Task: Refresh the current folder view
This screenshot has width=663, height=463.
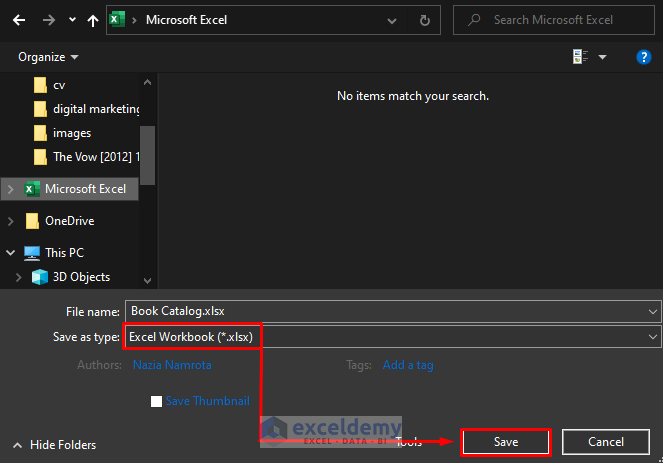Action: (x=425, y=20)
